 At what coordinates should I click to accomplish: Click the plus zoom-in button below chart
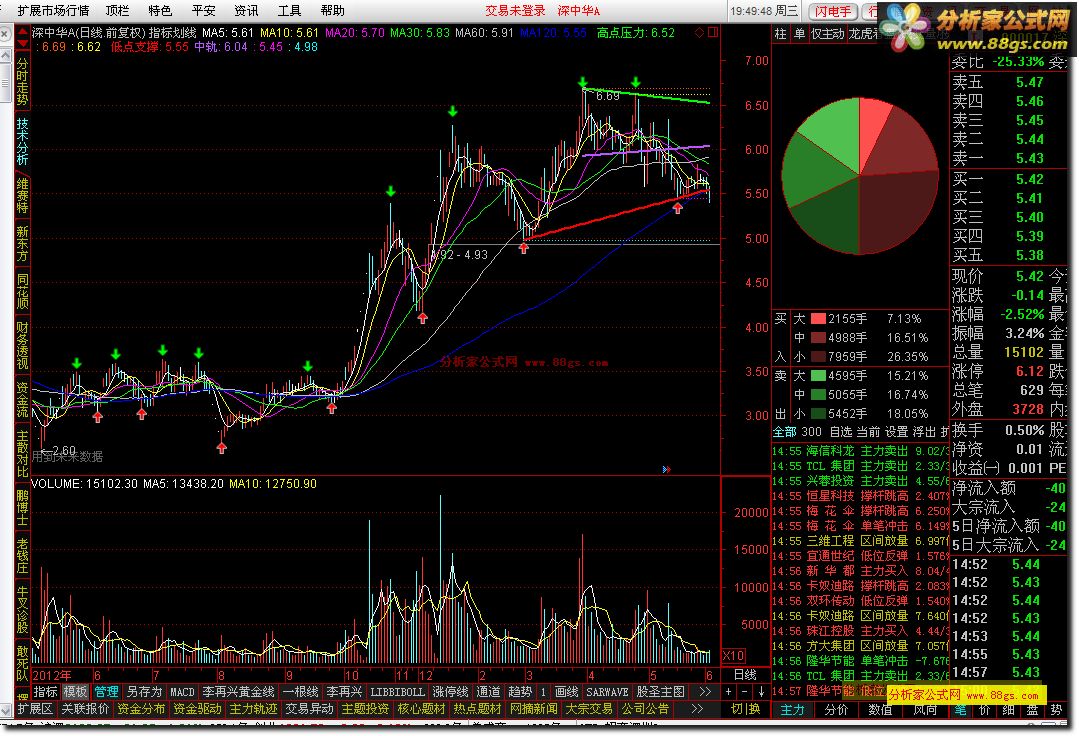point(729,691)
